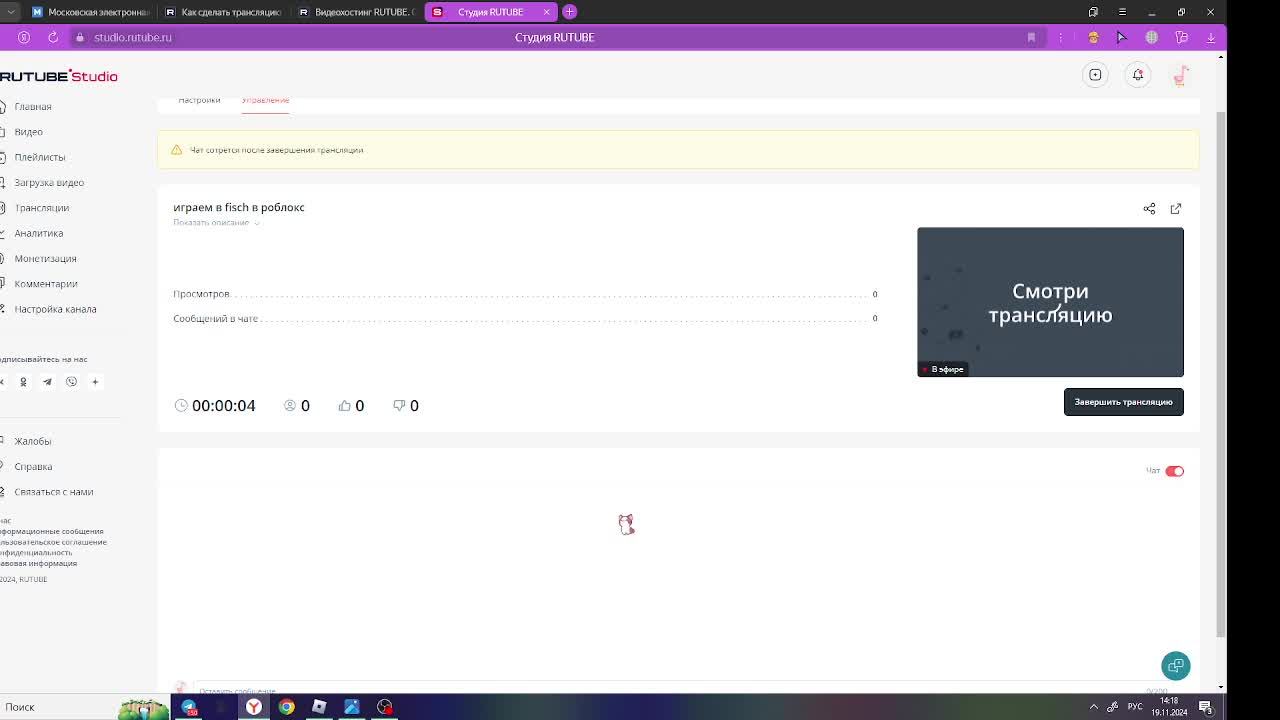Image resolution: width=1280 pixels, height=720 pixels.
Task: Switch to Как сделать трансляцию browser tab
Action: 223,12
